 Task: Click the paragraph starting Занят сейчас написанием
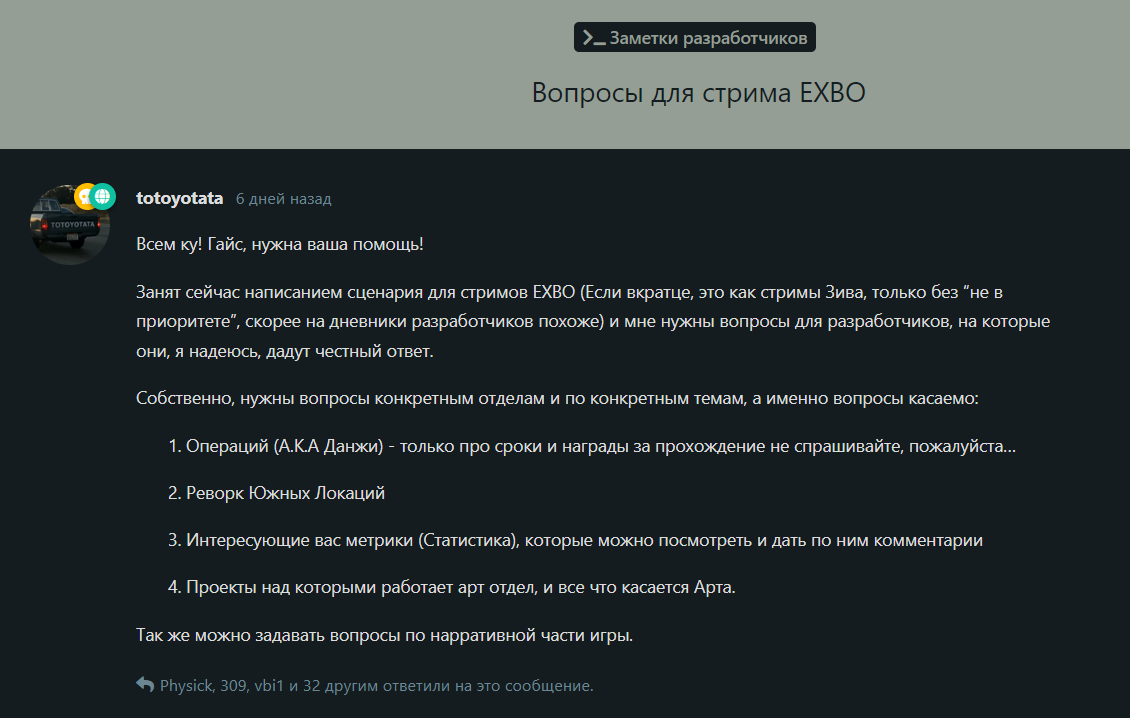click(x=593, y=322)
